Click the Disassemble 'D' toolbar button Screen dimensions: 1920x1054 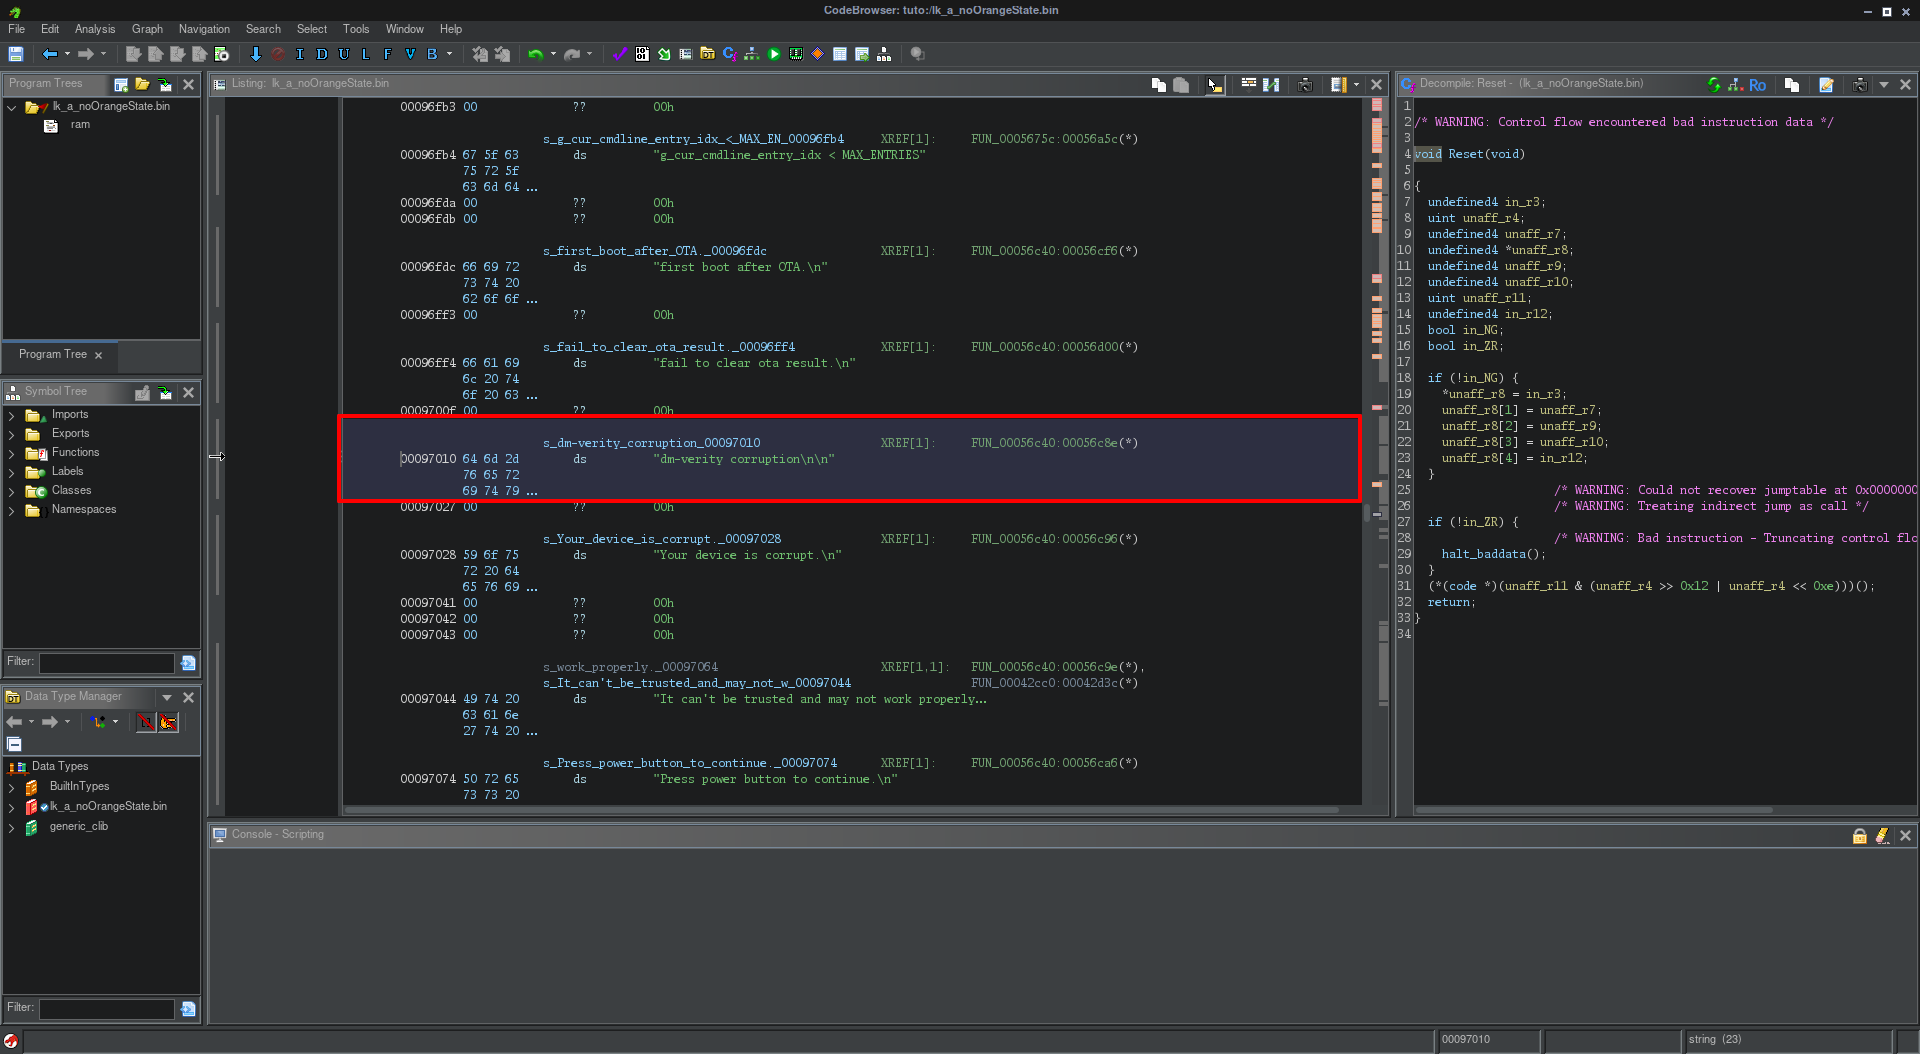(321, 54)
